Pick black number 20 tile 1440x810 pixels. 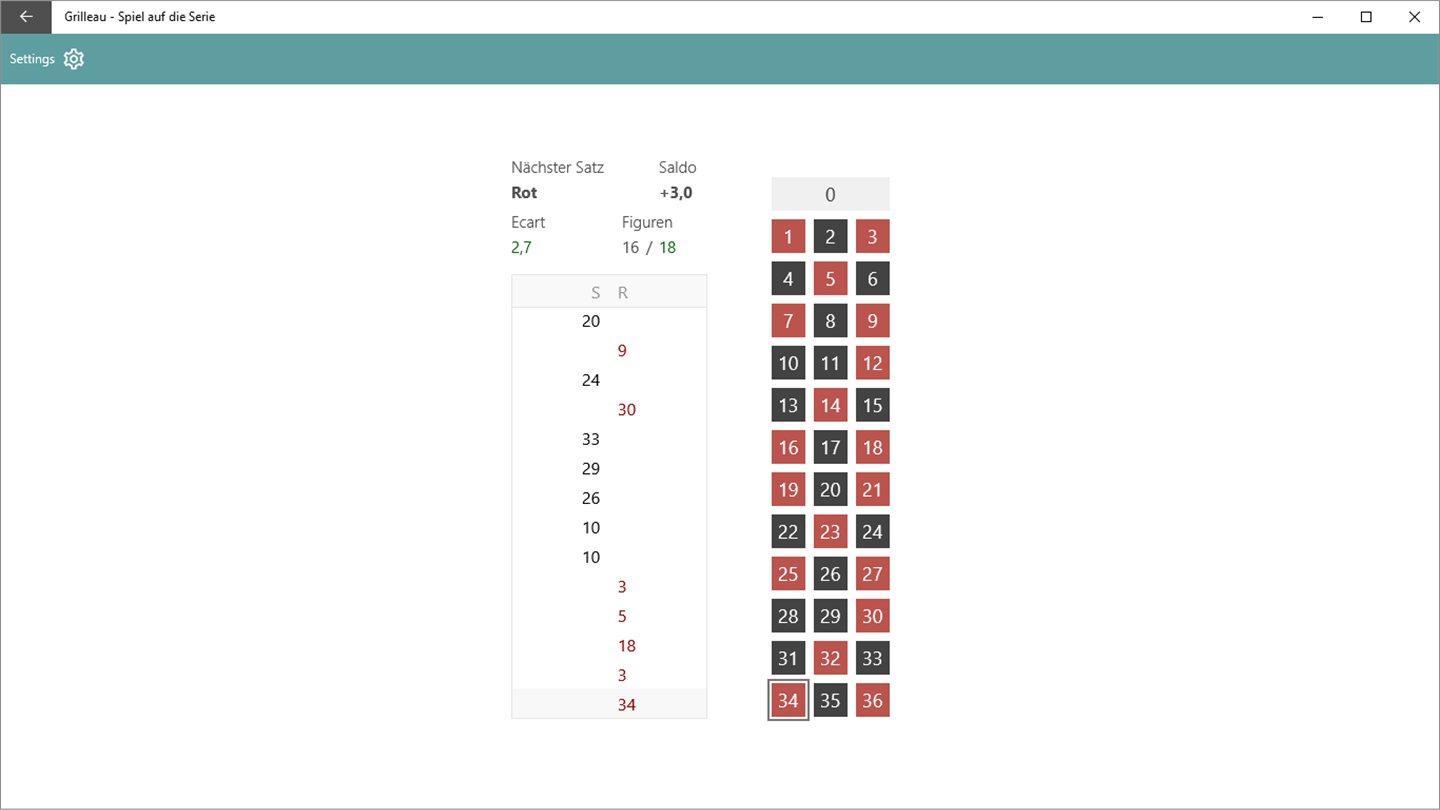click(x=830, y=489)
